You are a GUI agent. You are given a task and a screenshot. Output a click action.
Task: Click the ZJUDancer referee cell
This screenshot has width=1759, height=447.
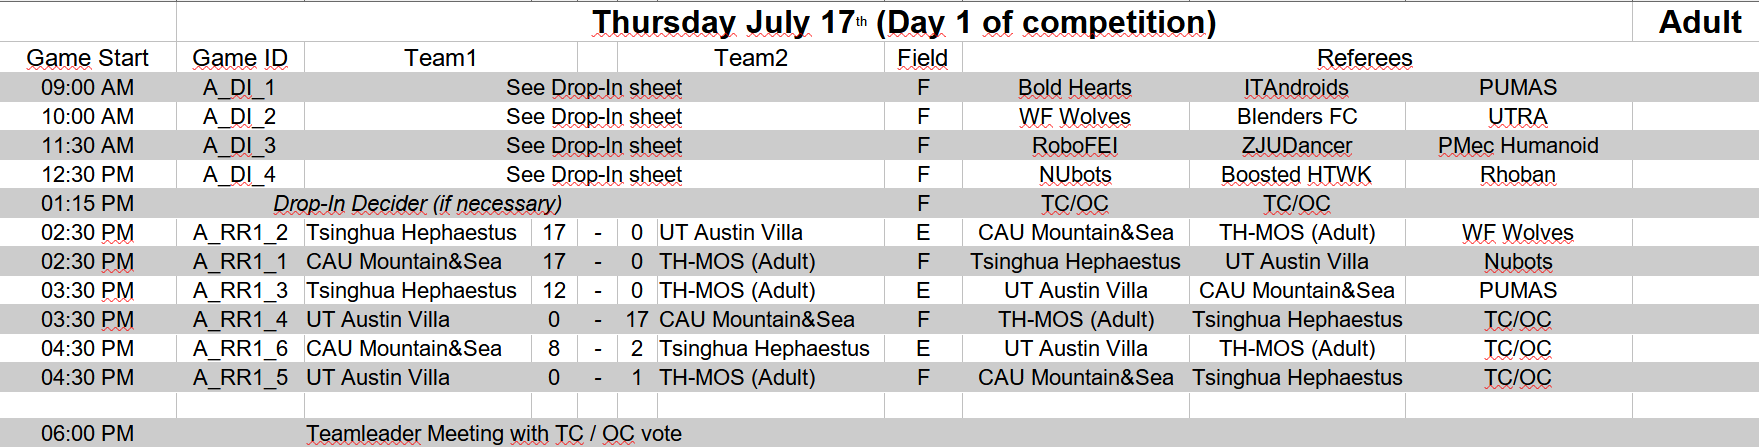[x=1296, y=145]
